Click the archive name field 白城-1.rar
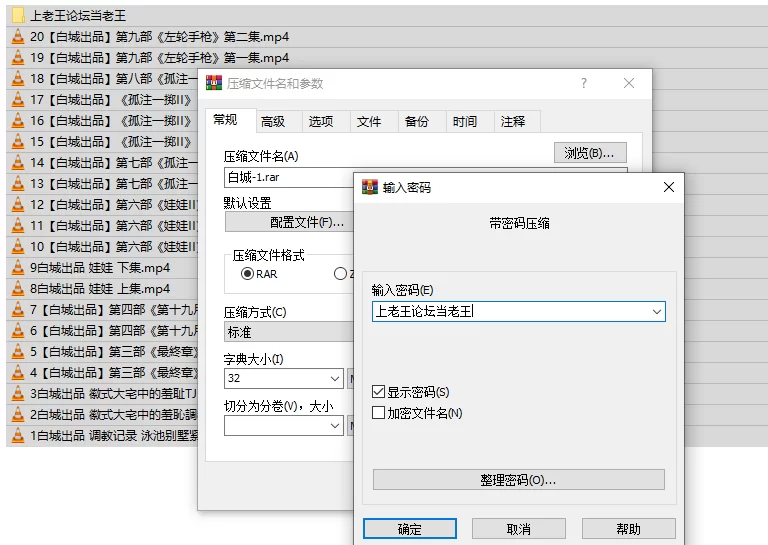Screen dimensions: 768x545 tap(288, 177)
